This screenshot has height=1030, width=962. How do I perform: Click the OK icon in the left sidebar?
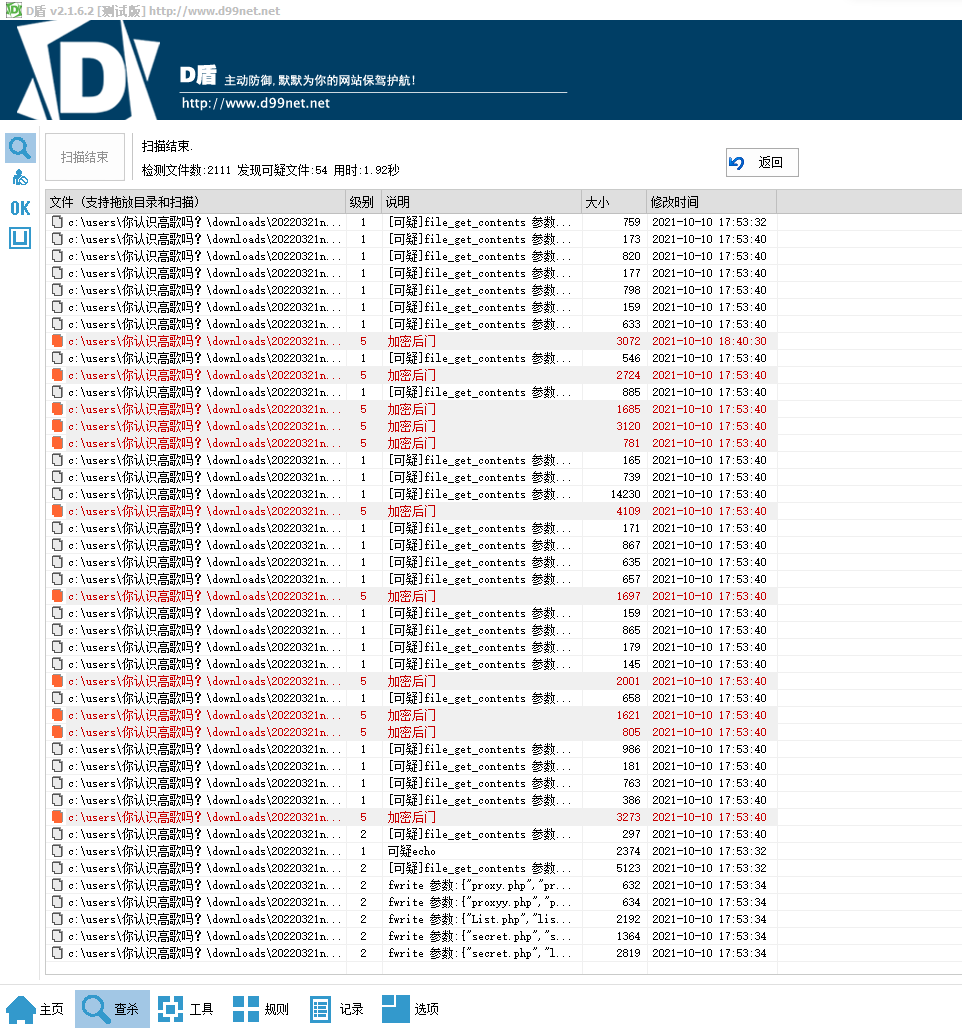(x=20, y=208)
